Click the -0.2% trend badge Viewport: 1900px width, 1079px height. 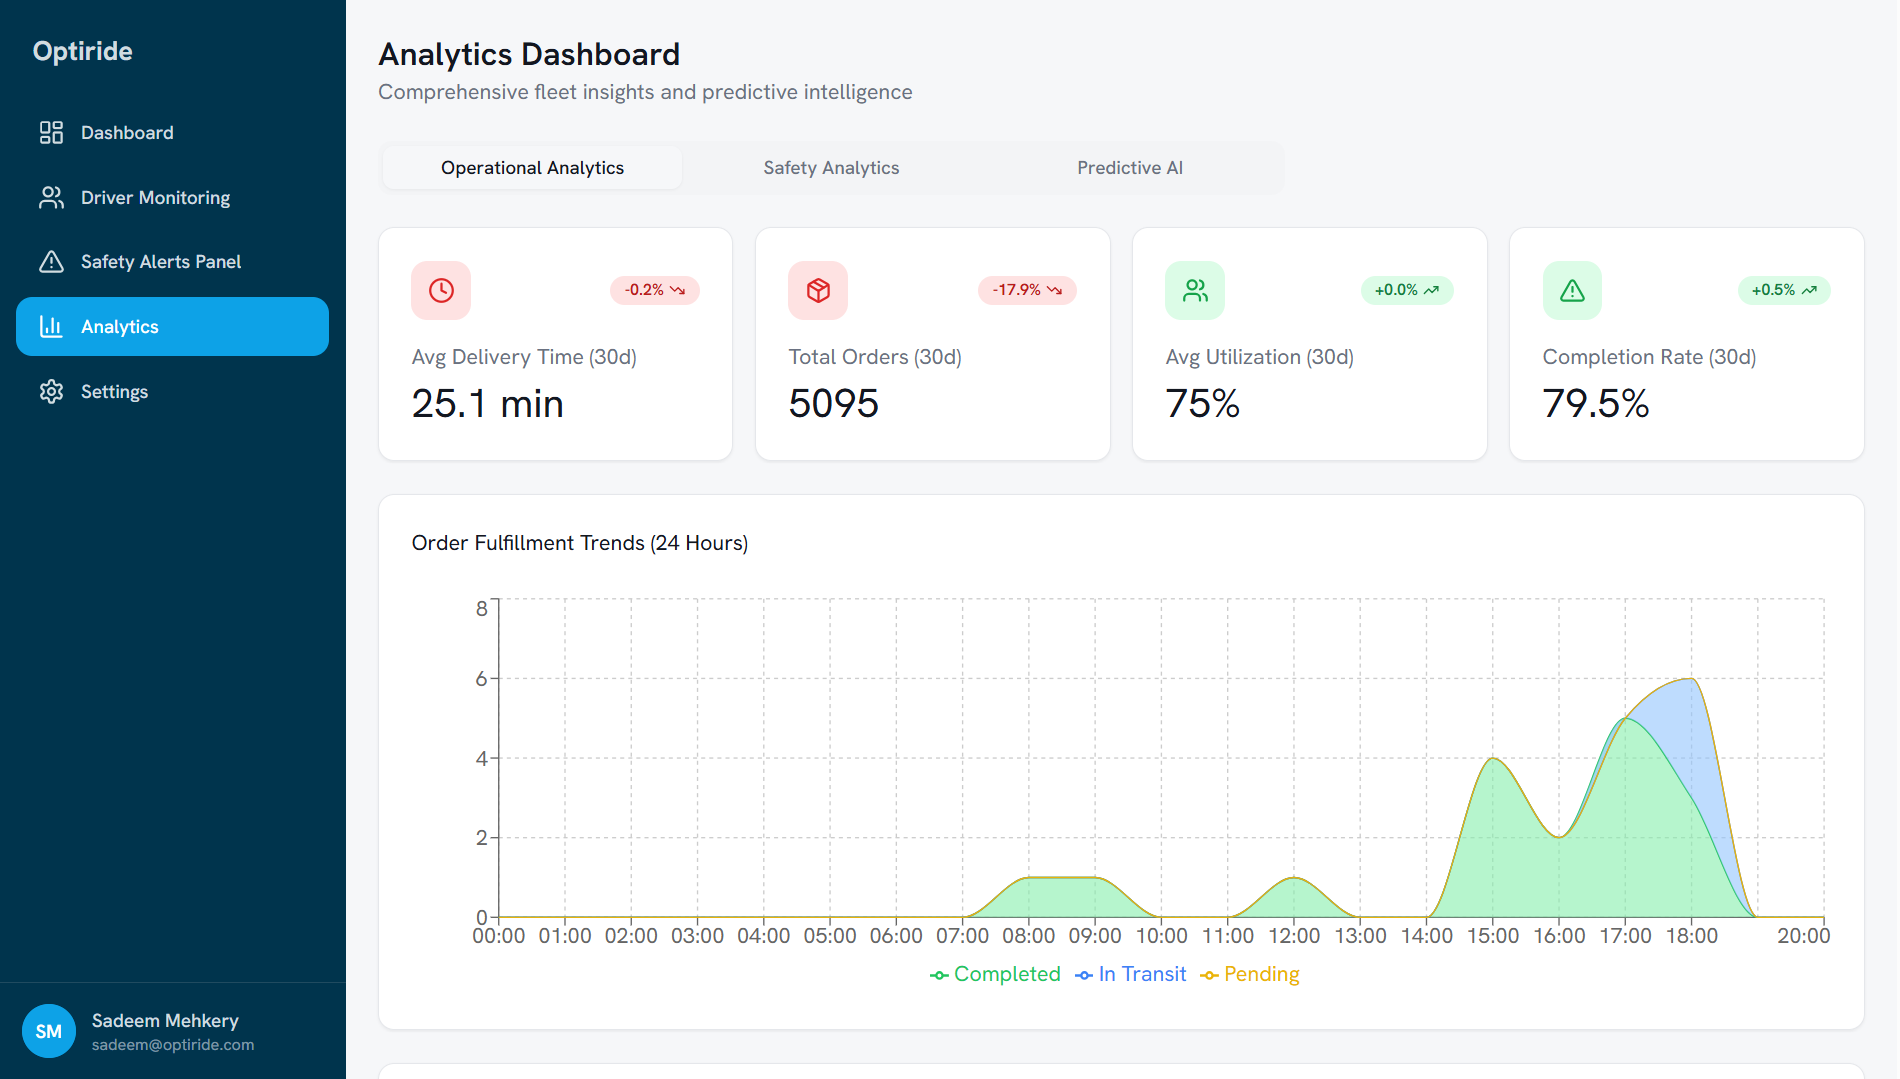(x=655, y=290)
